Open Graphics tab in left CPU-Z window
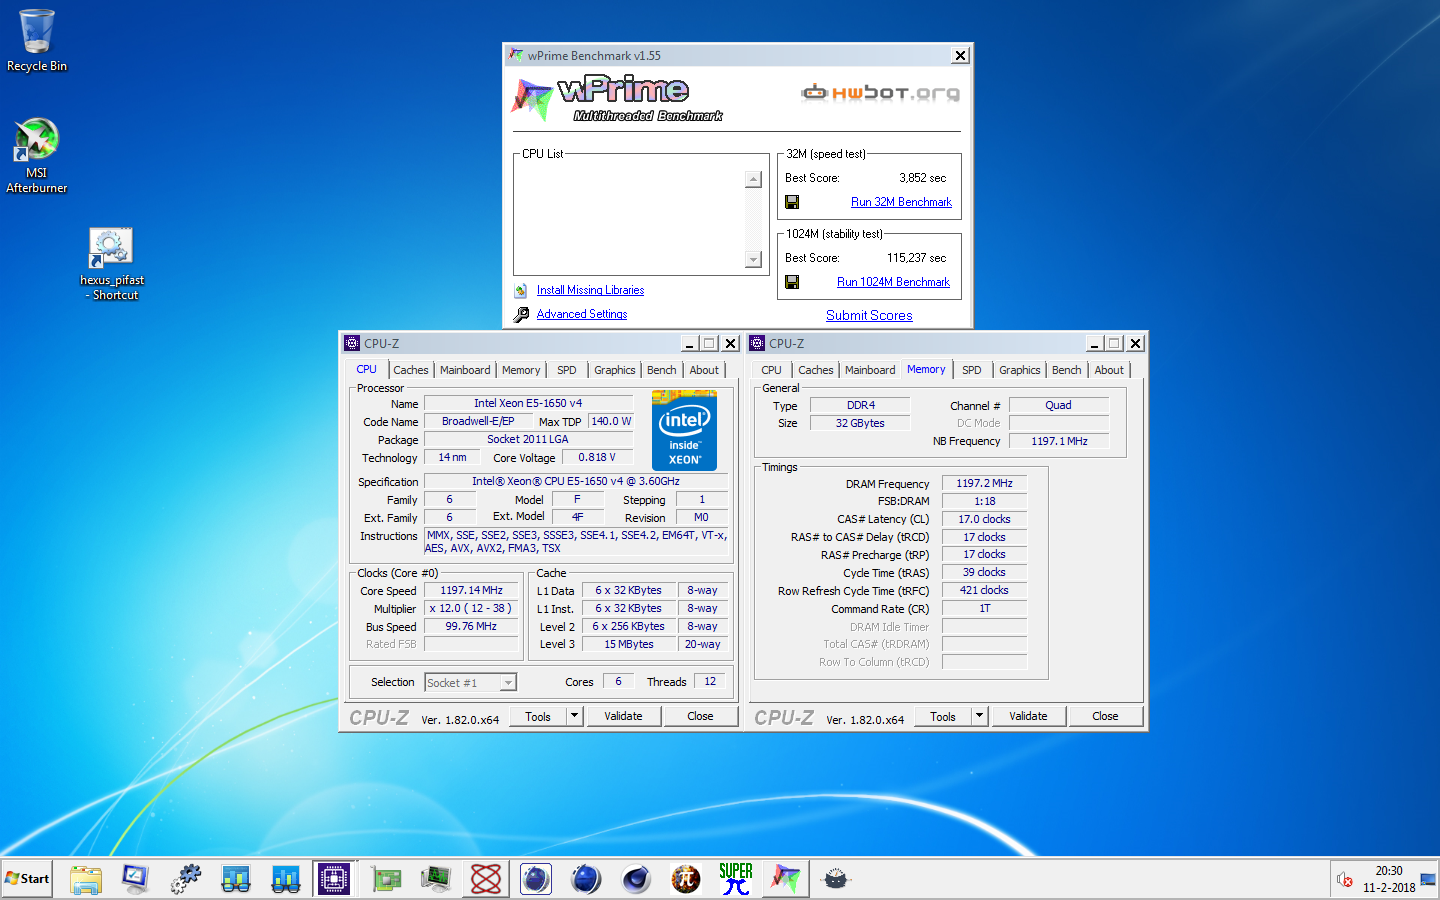 tap(614, 370)
